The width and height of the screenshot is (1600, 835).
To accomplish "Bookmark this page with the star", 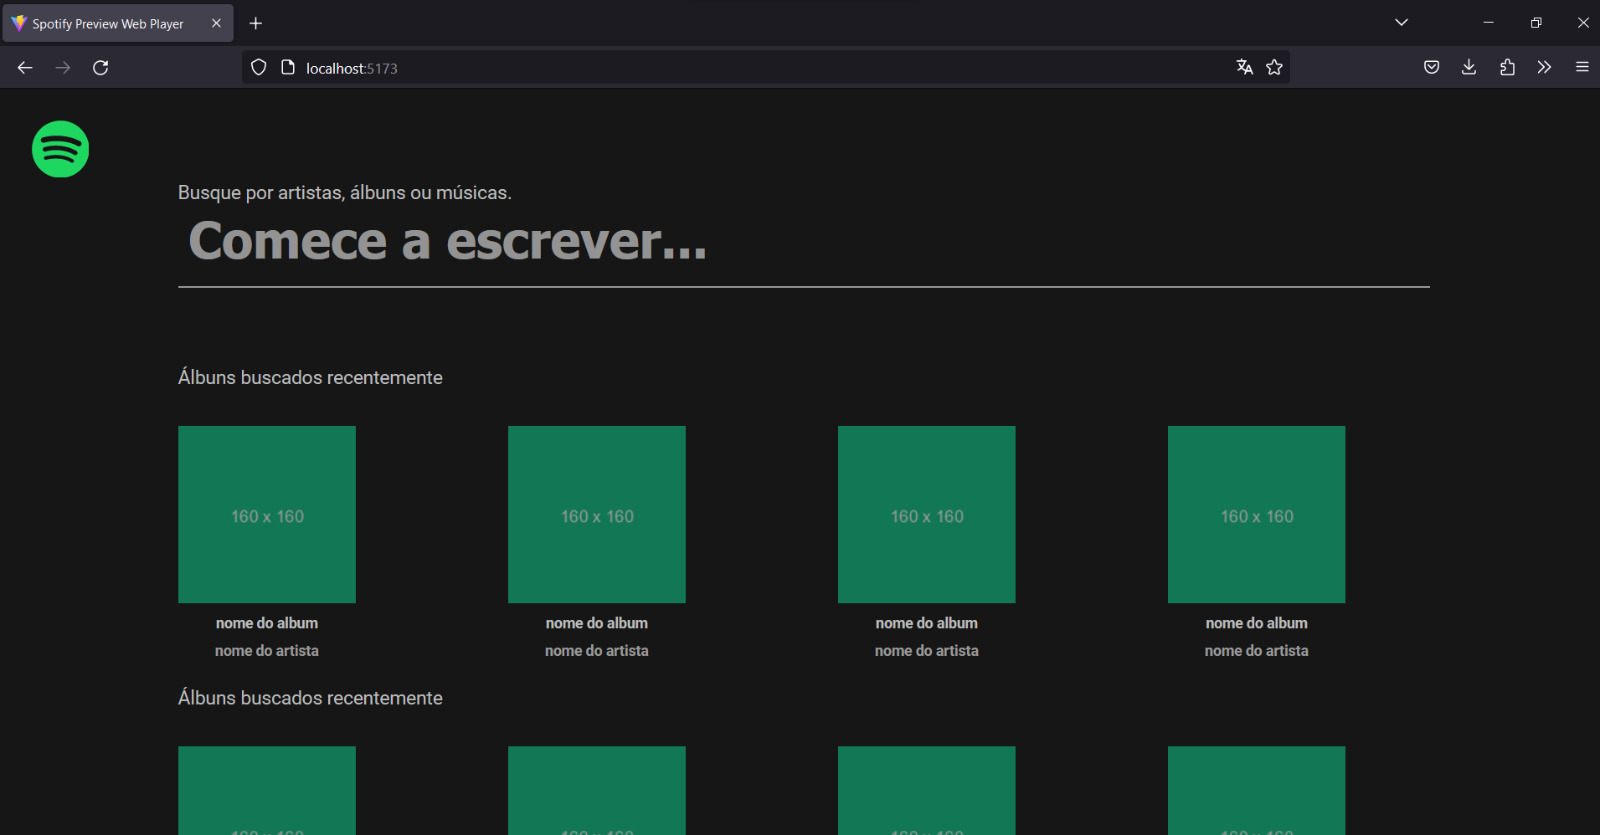I will pyautogui.click(x=1274, y=67).
